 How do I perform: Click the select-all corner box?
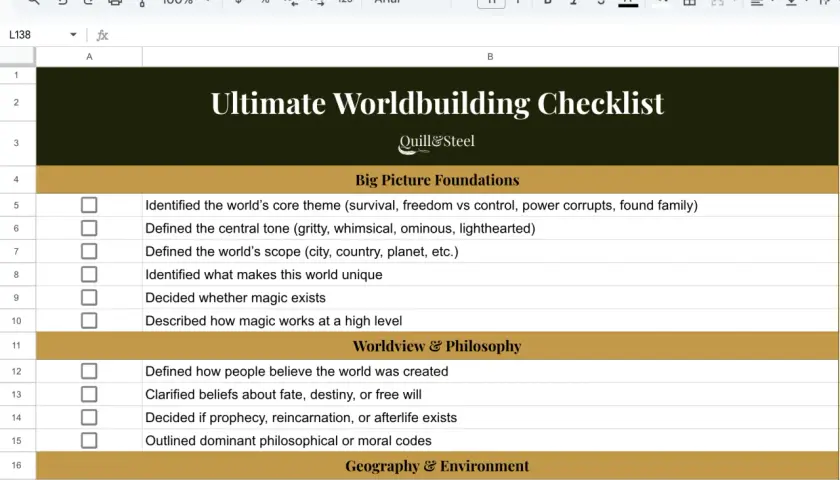[17, 57]
